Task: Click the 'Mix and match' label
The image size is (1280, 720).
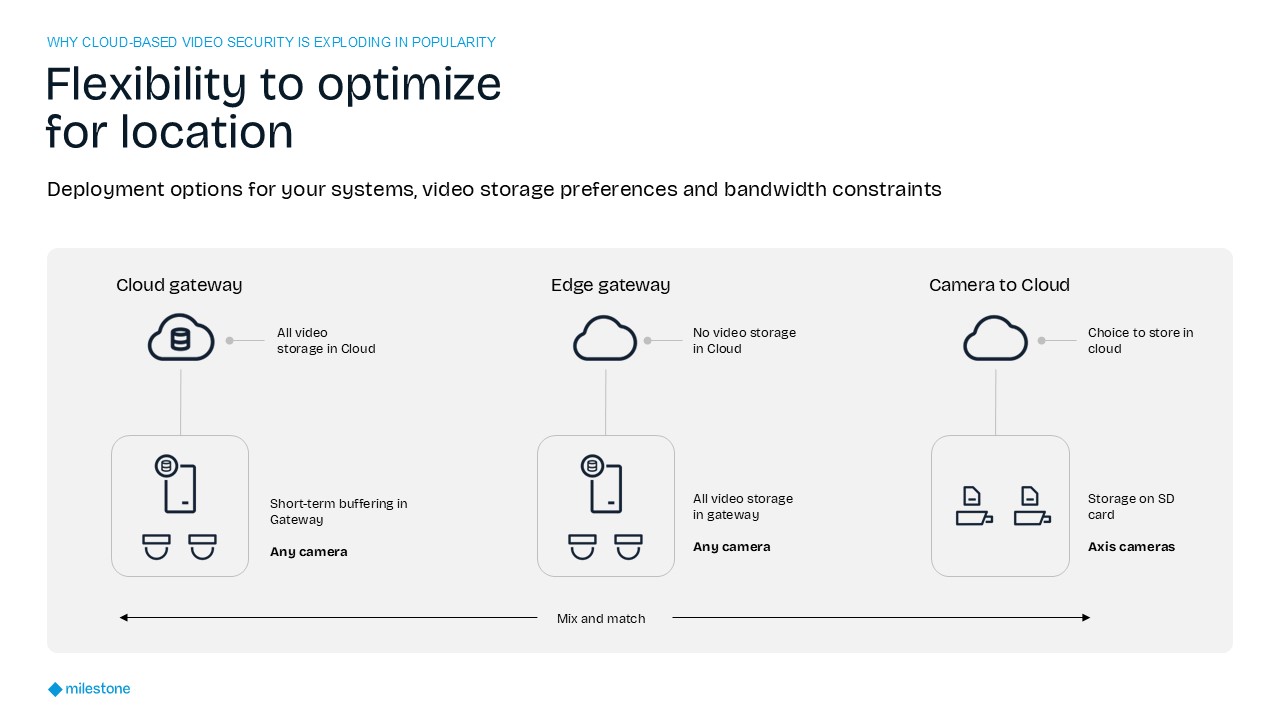Action: [601, 619]
